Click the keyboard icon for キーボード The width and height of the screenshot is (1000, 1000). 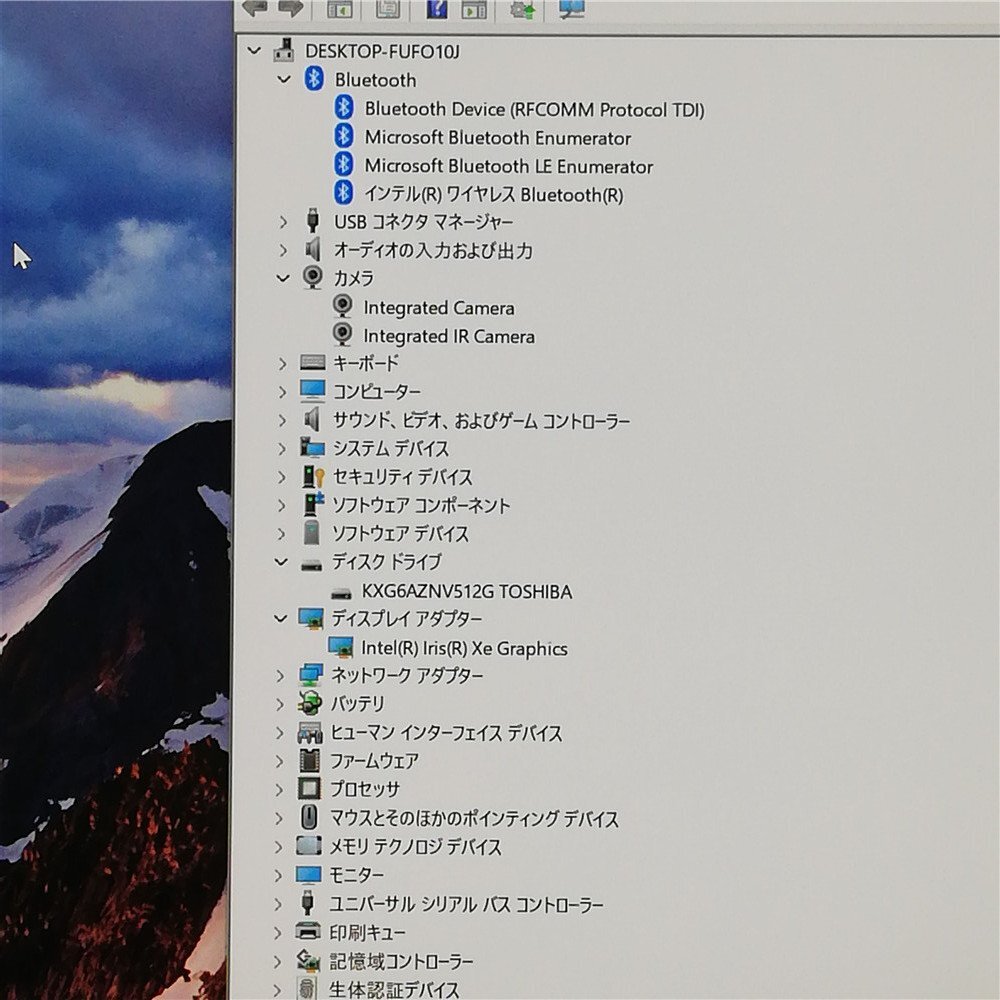(x=312, y=362)
